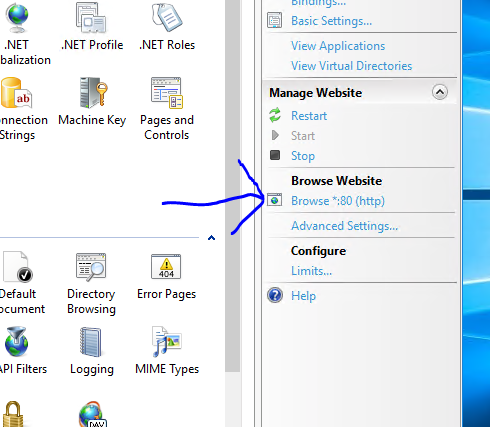
Task: Select the Directory Browsing label text
Action: 91,301
